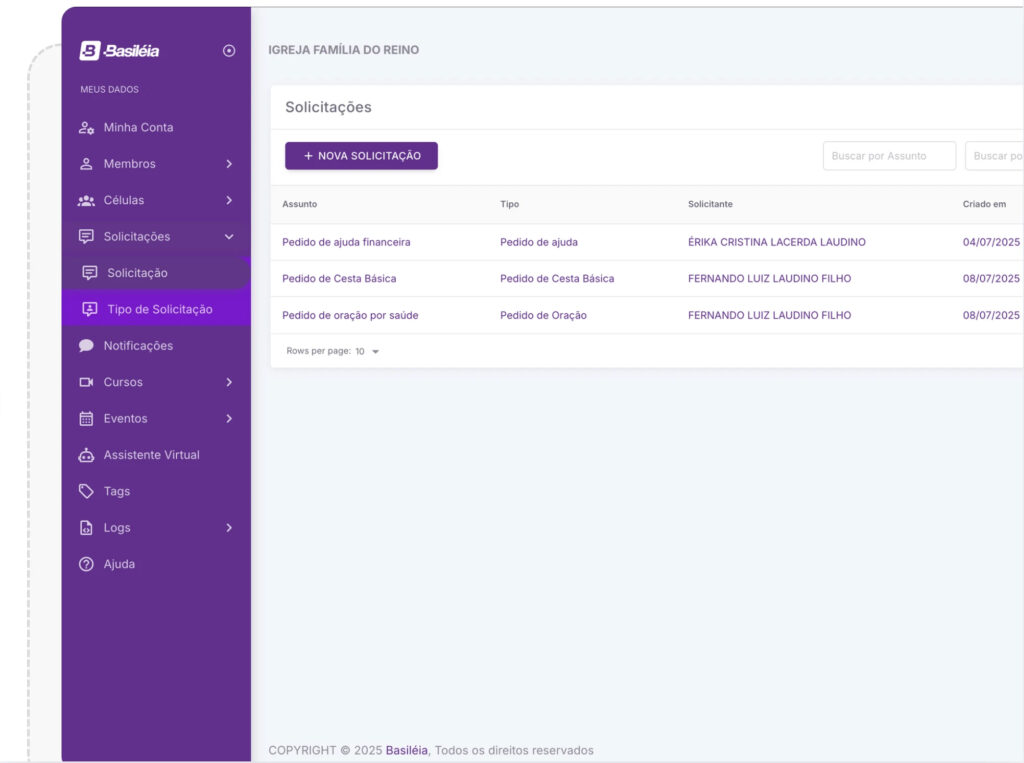Viewport: 1024px width, 763px height.
Task: Click the Células group icon
Action: [x=87, y=201]
